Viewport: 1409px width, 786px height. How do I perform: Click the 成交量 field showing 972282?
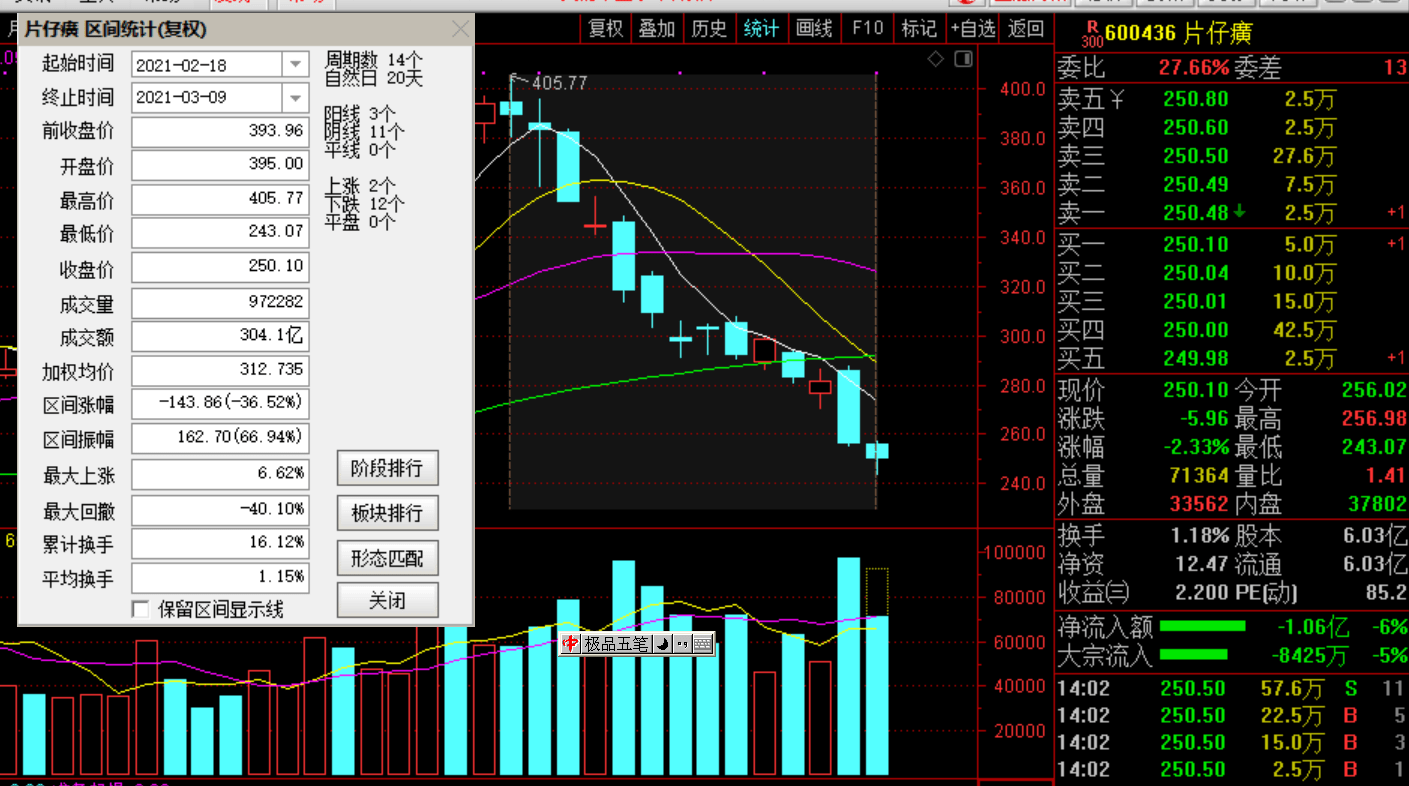220,302
